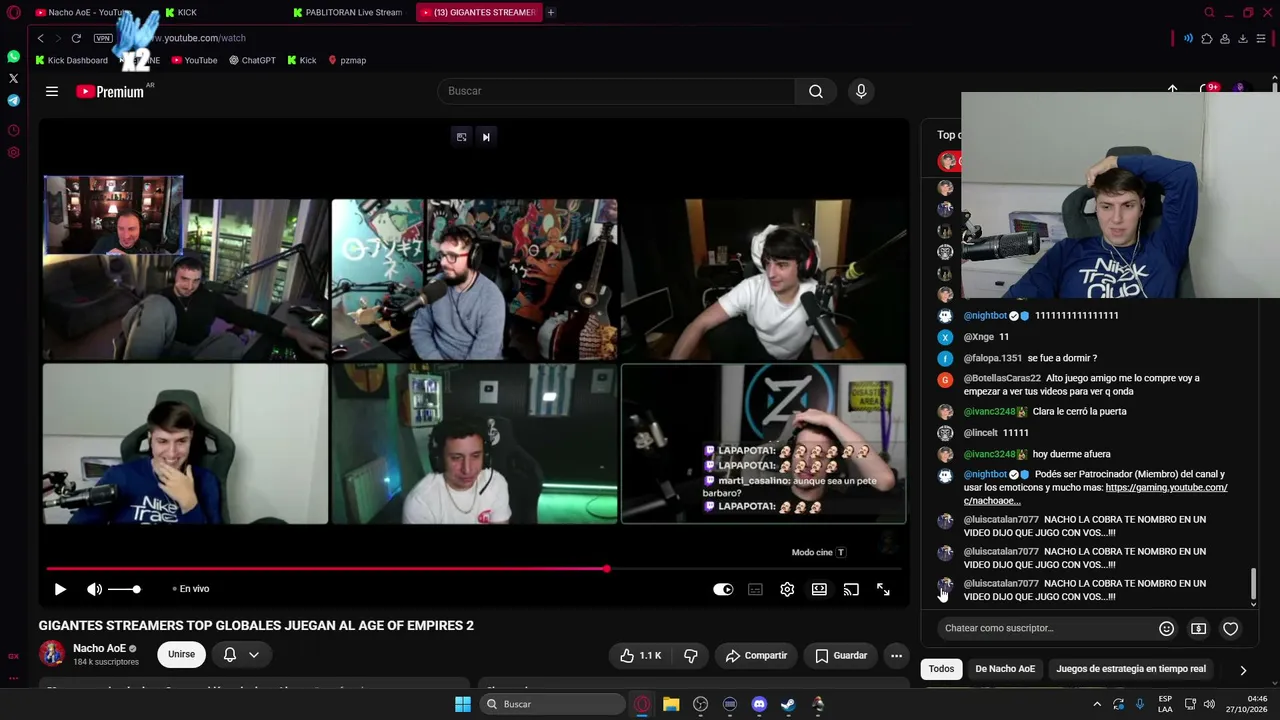Image resolution: width=1280 pixels, height=720 pixels.
Task: Open File Explorer from the taskbar
Action: (671, 704)
